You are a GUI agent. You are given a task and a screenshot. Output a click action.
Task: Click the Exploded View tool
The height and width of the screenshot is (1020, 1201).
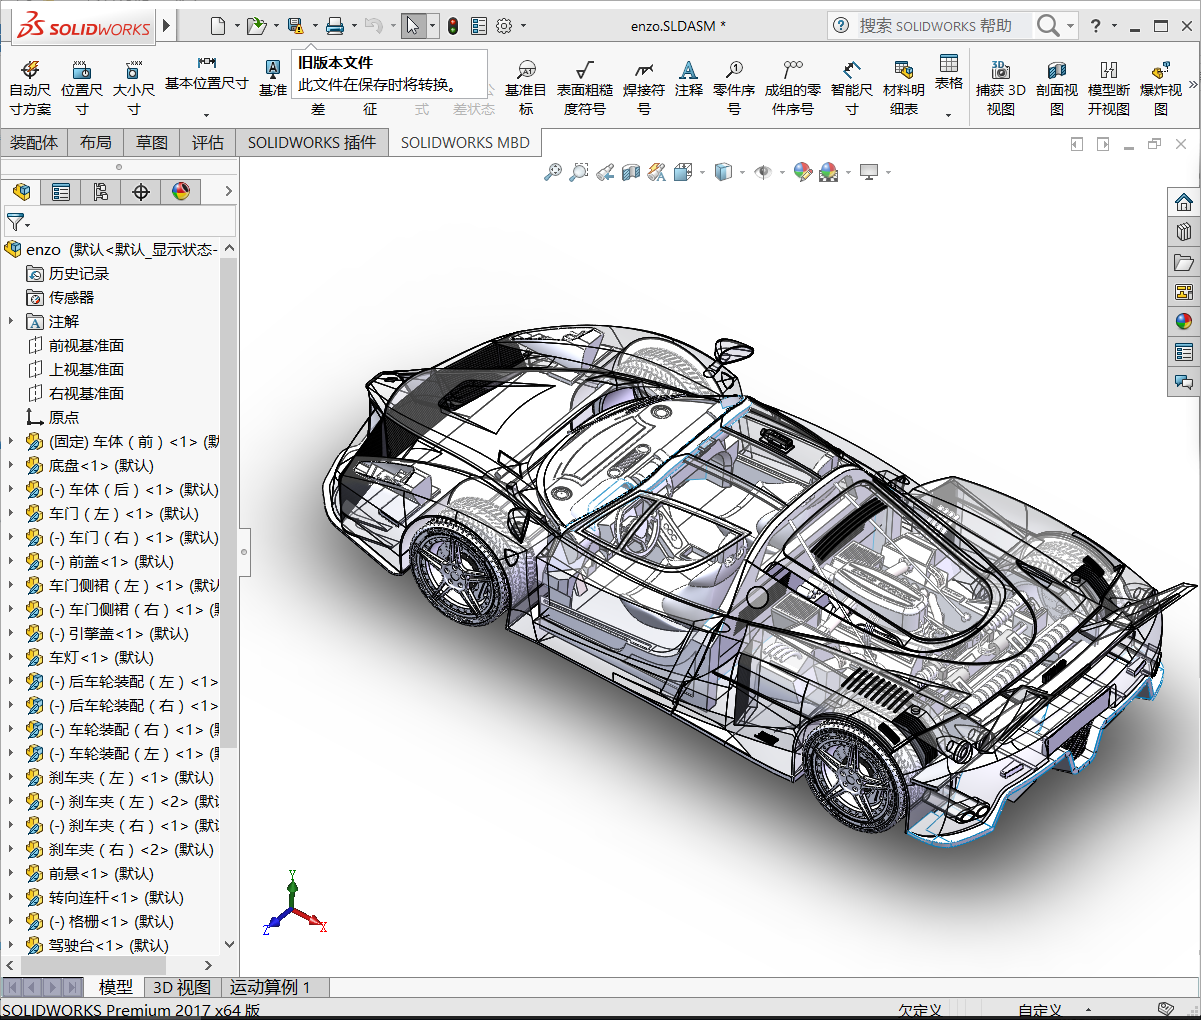1161,87
